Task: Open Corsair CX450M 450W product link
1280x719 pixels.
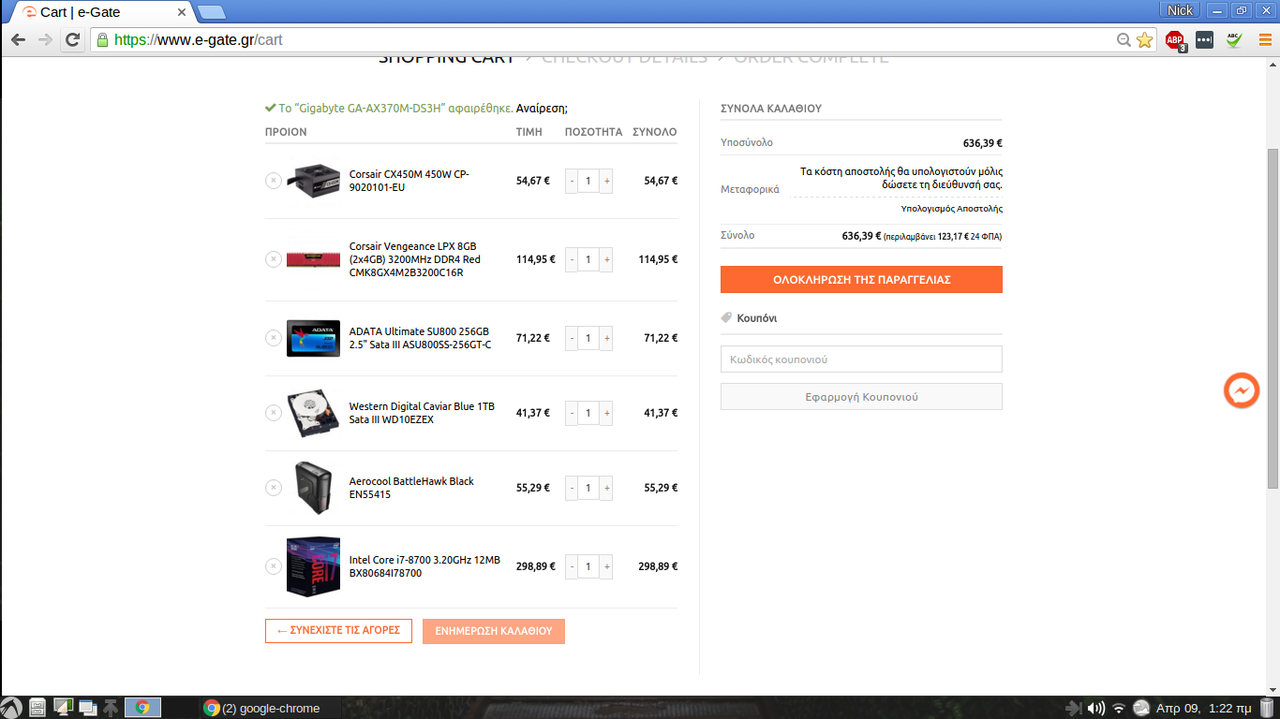Action: pyautogui.click(x=409, y=181)
